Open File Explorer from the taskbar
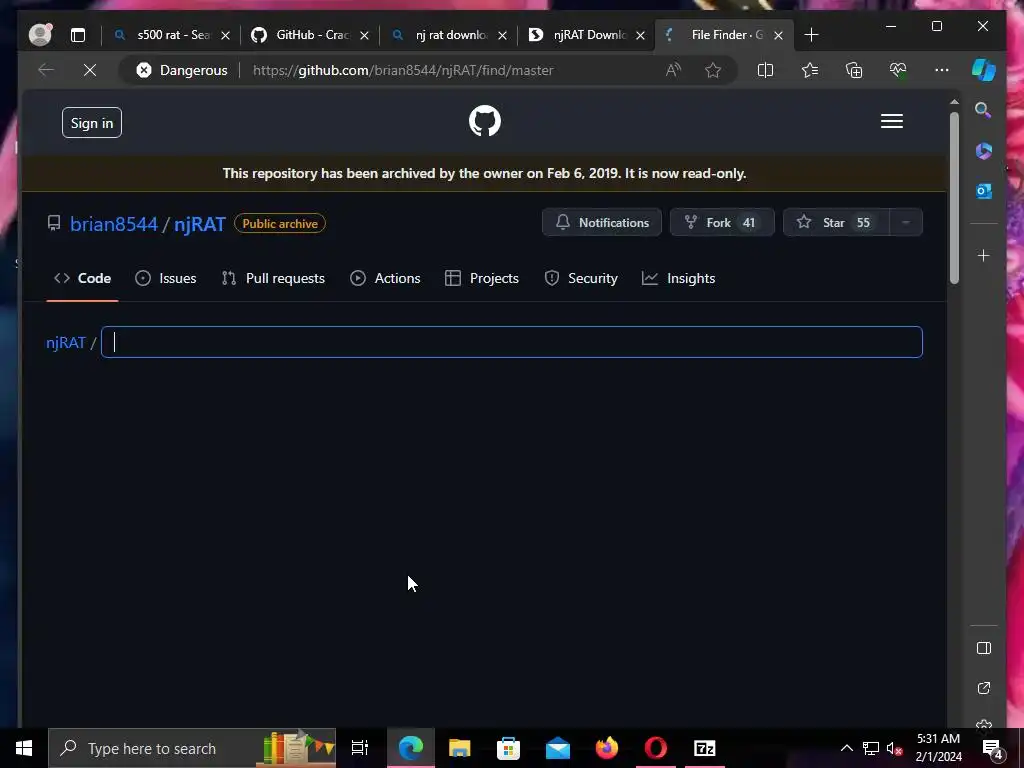Screen dimensions: 1024x768 click(x=459, y=748)
